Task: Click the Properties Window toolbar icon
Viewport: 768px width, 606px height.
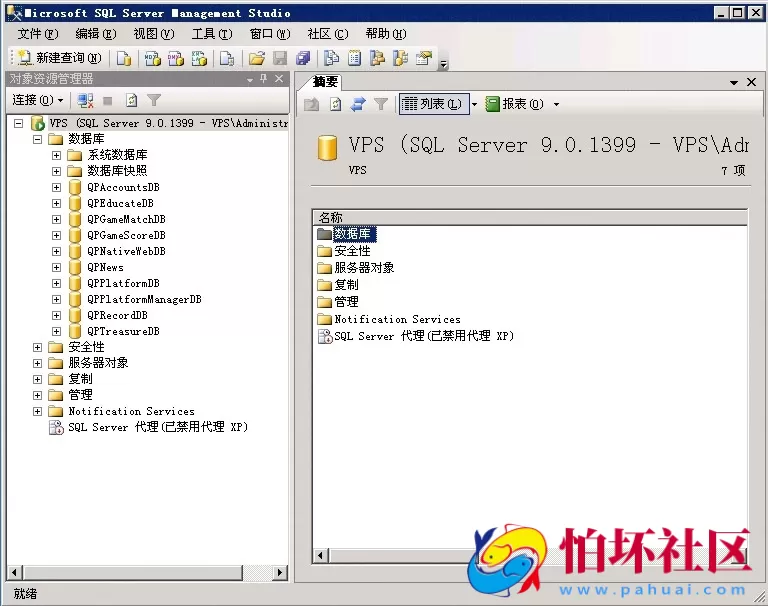Action: point(424,58)
